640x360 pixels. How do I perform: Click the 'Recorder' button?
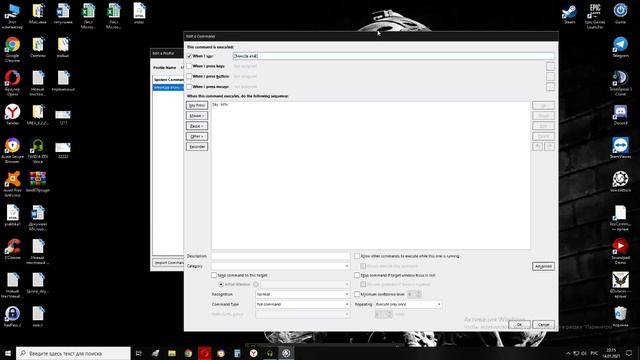[x=197, y=147]
